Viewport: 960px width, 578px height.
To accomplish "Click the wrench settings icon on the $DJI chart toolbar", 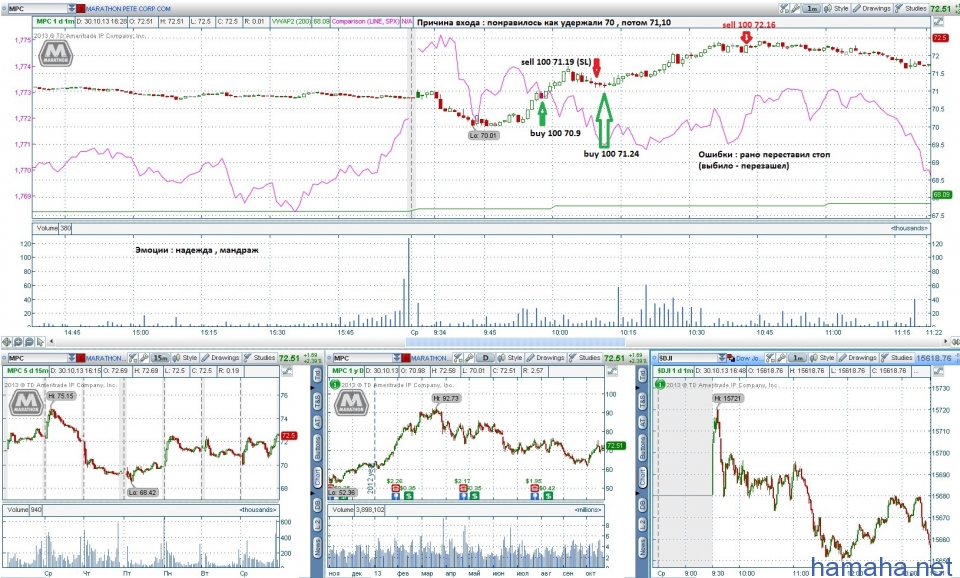I will (x=781, y=358).
